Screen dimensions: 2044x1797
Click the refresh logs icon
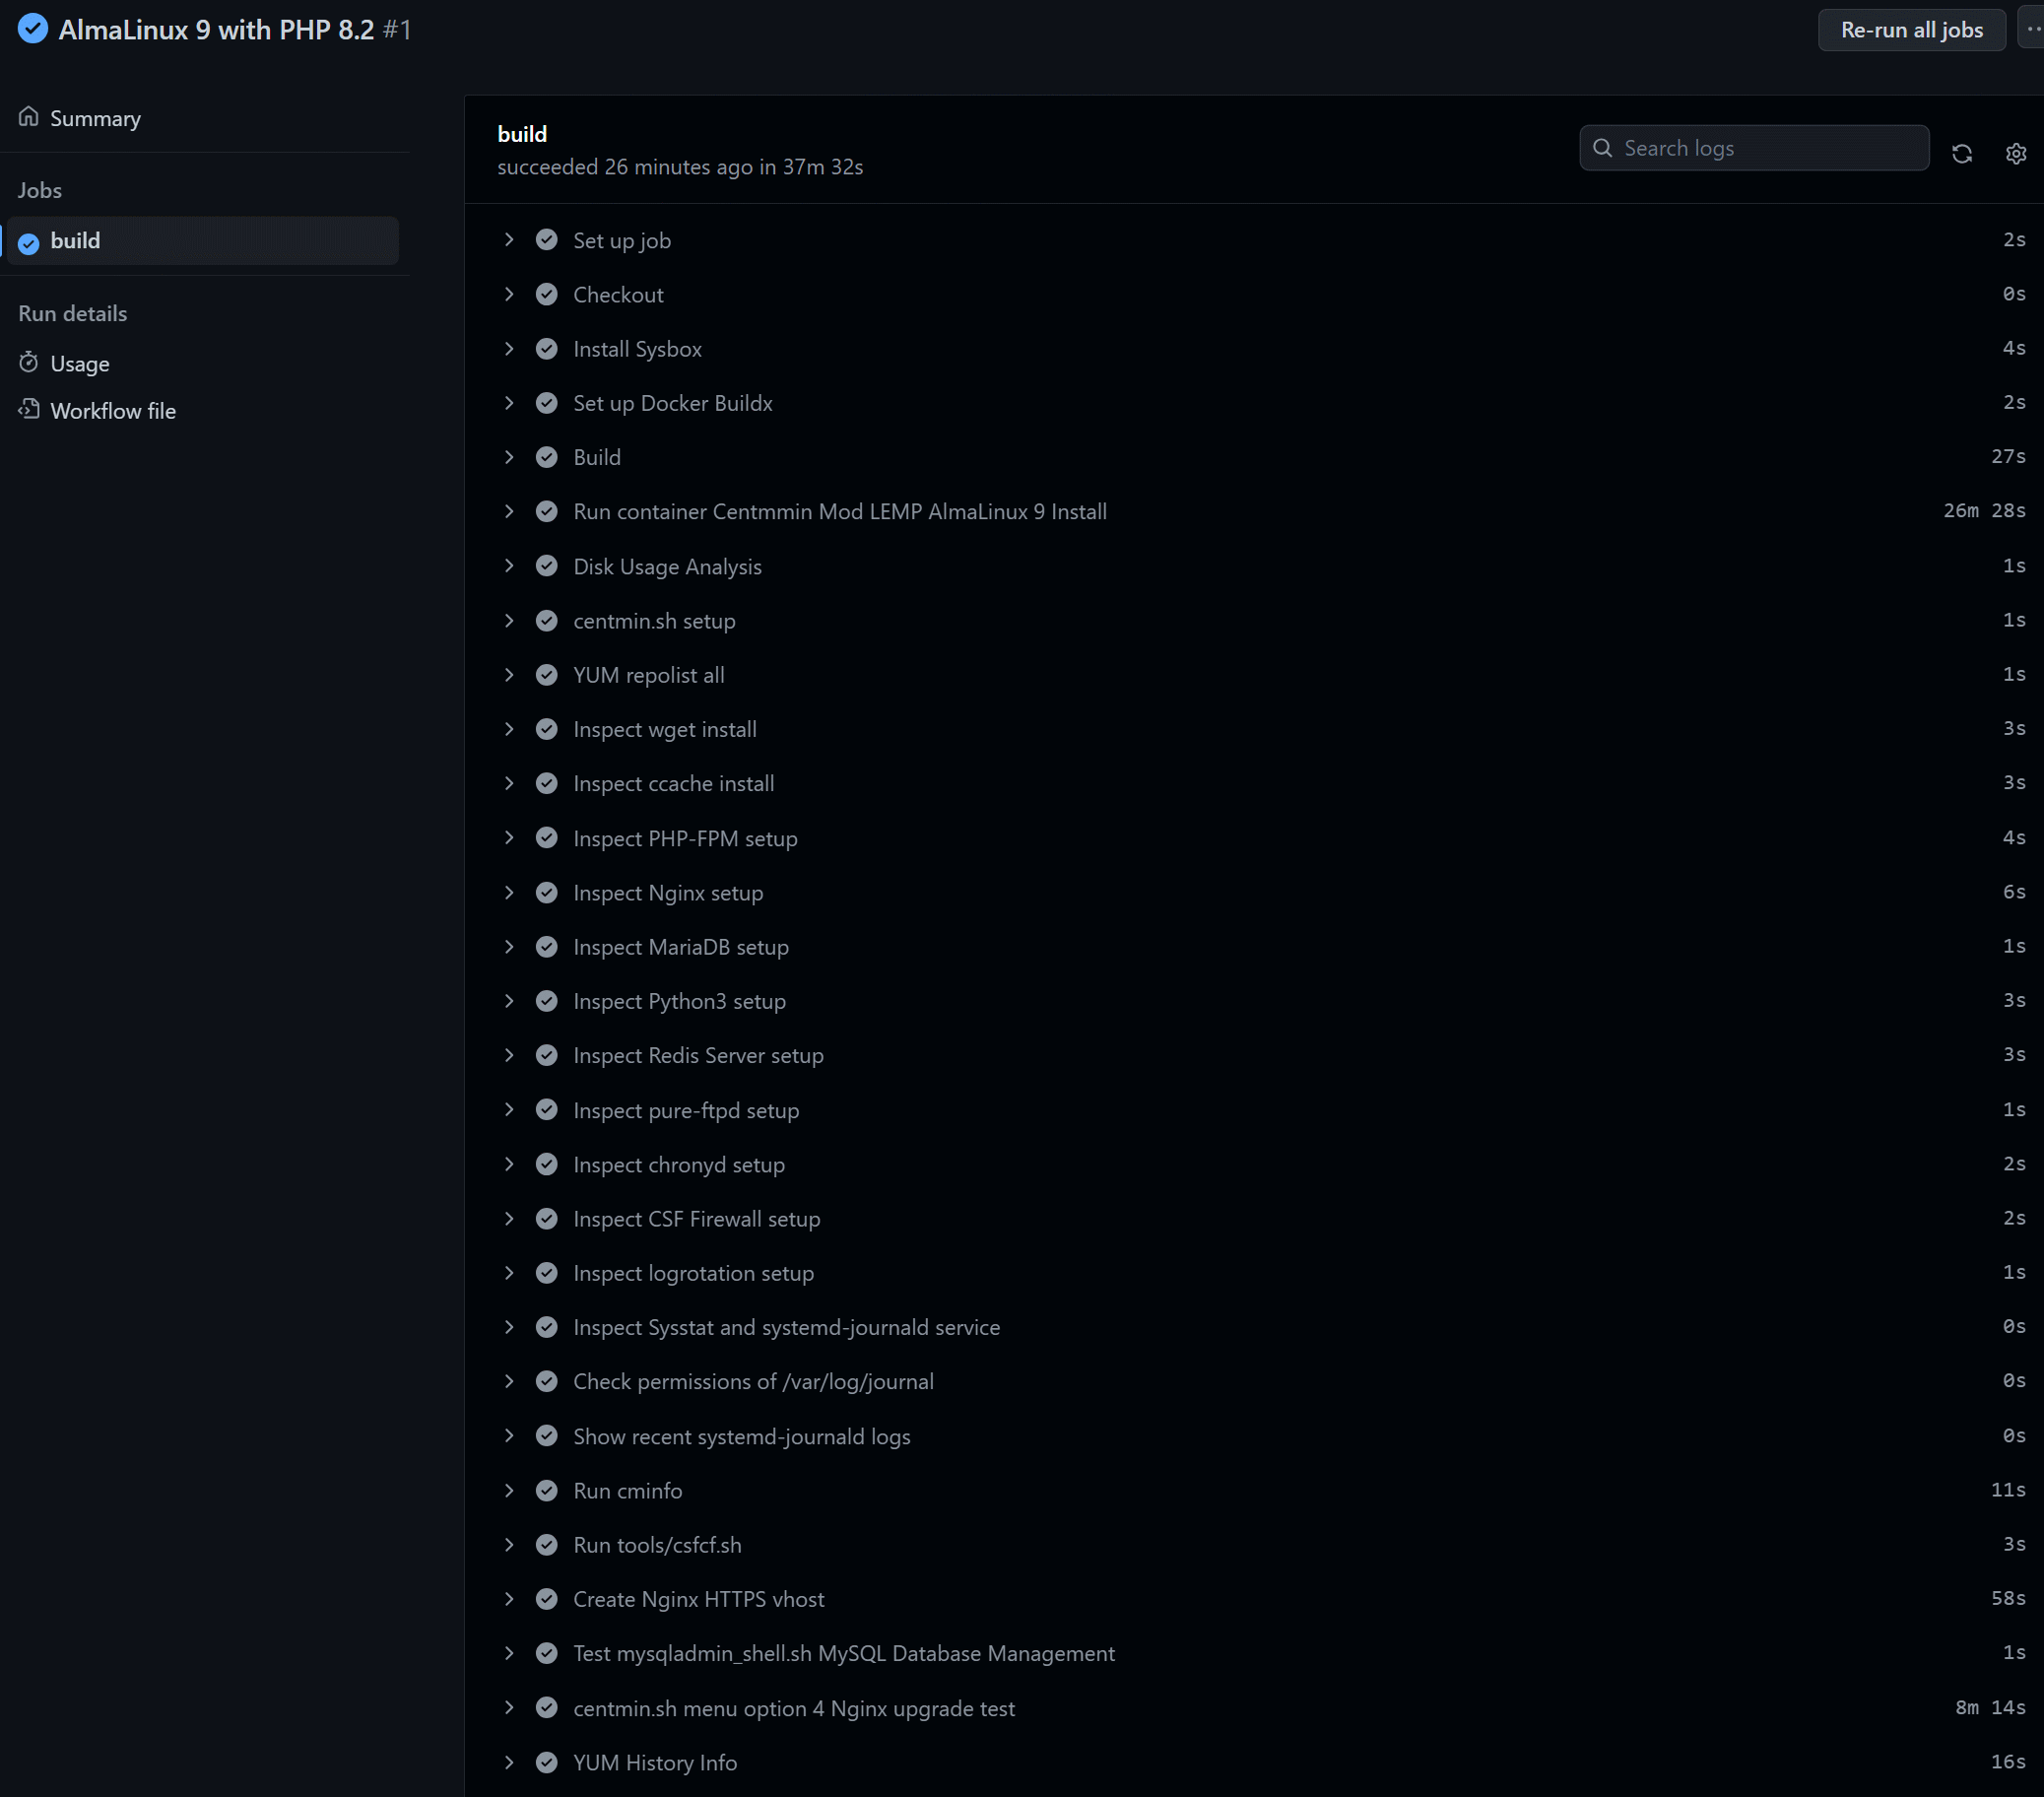point(1961,153)
